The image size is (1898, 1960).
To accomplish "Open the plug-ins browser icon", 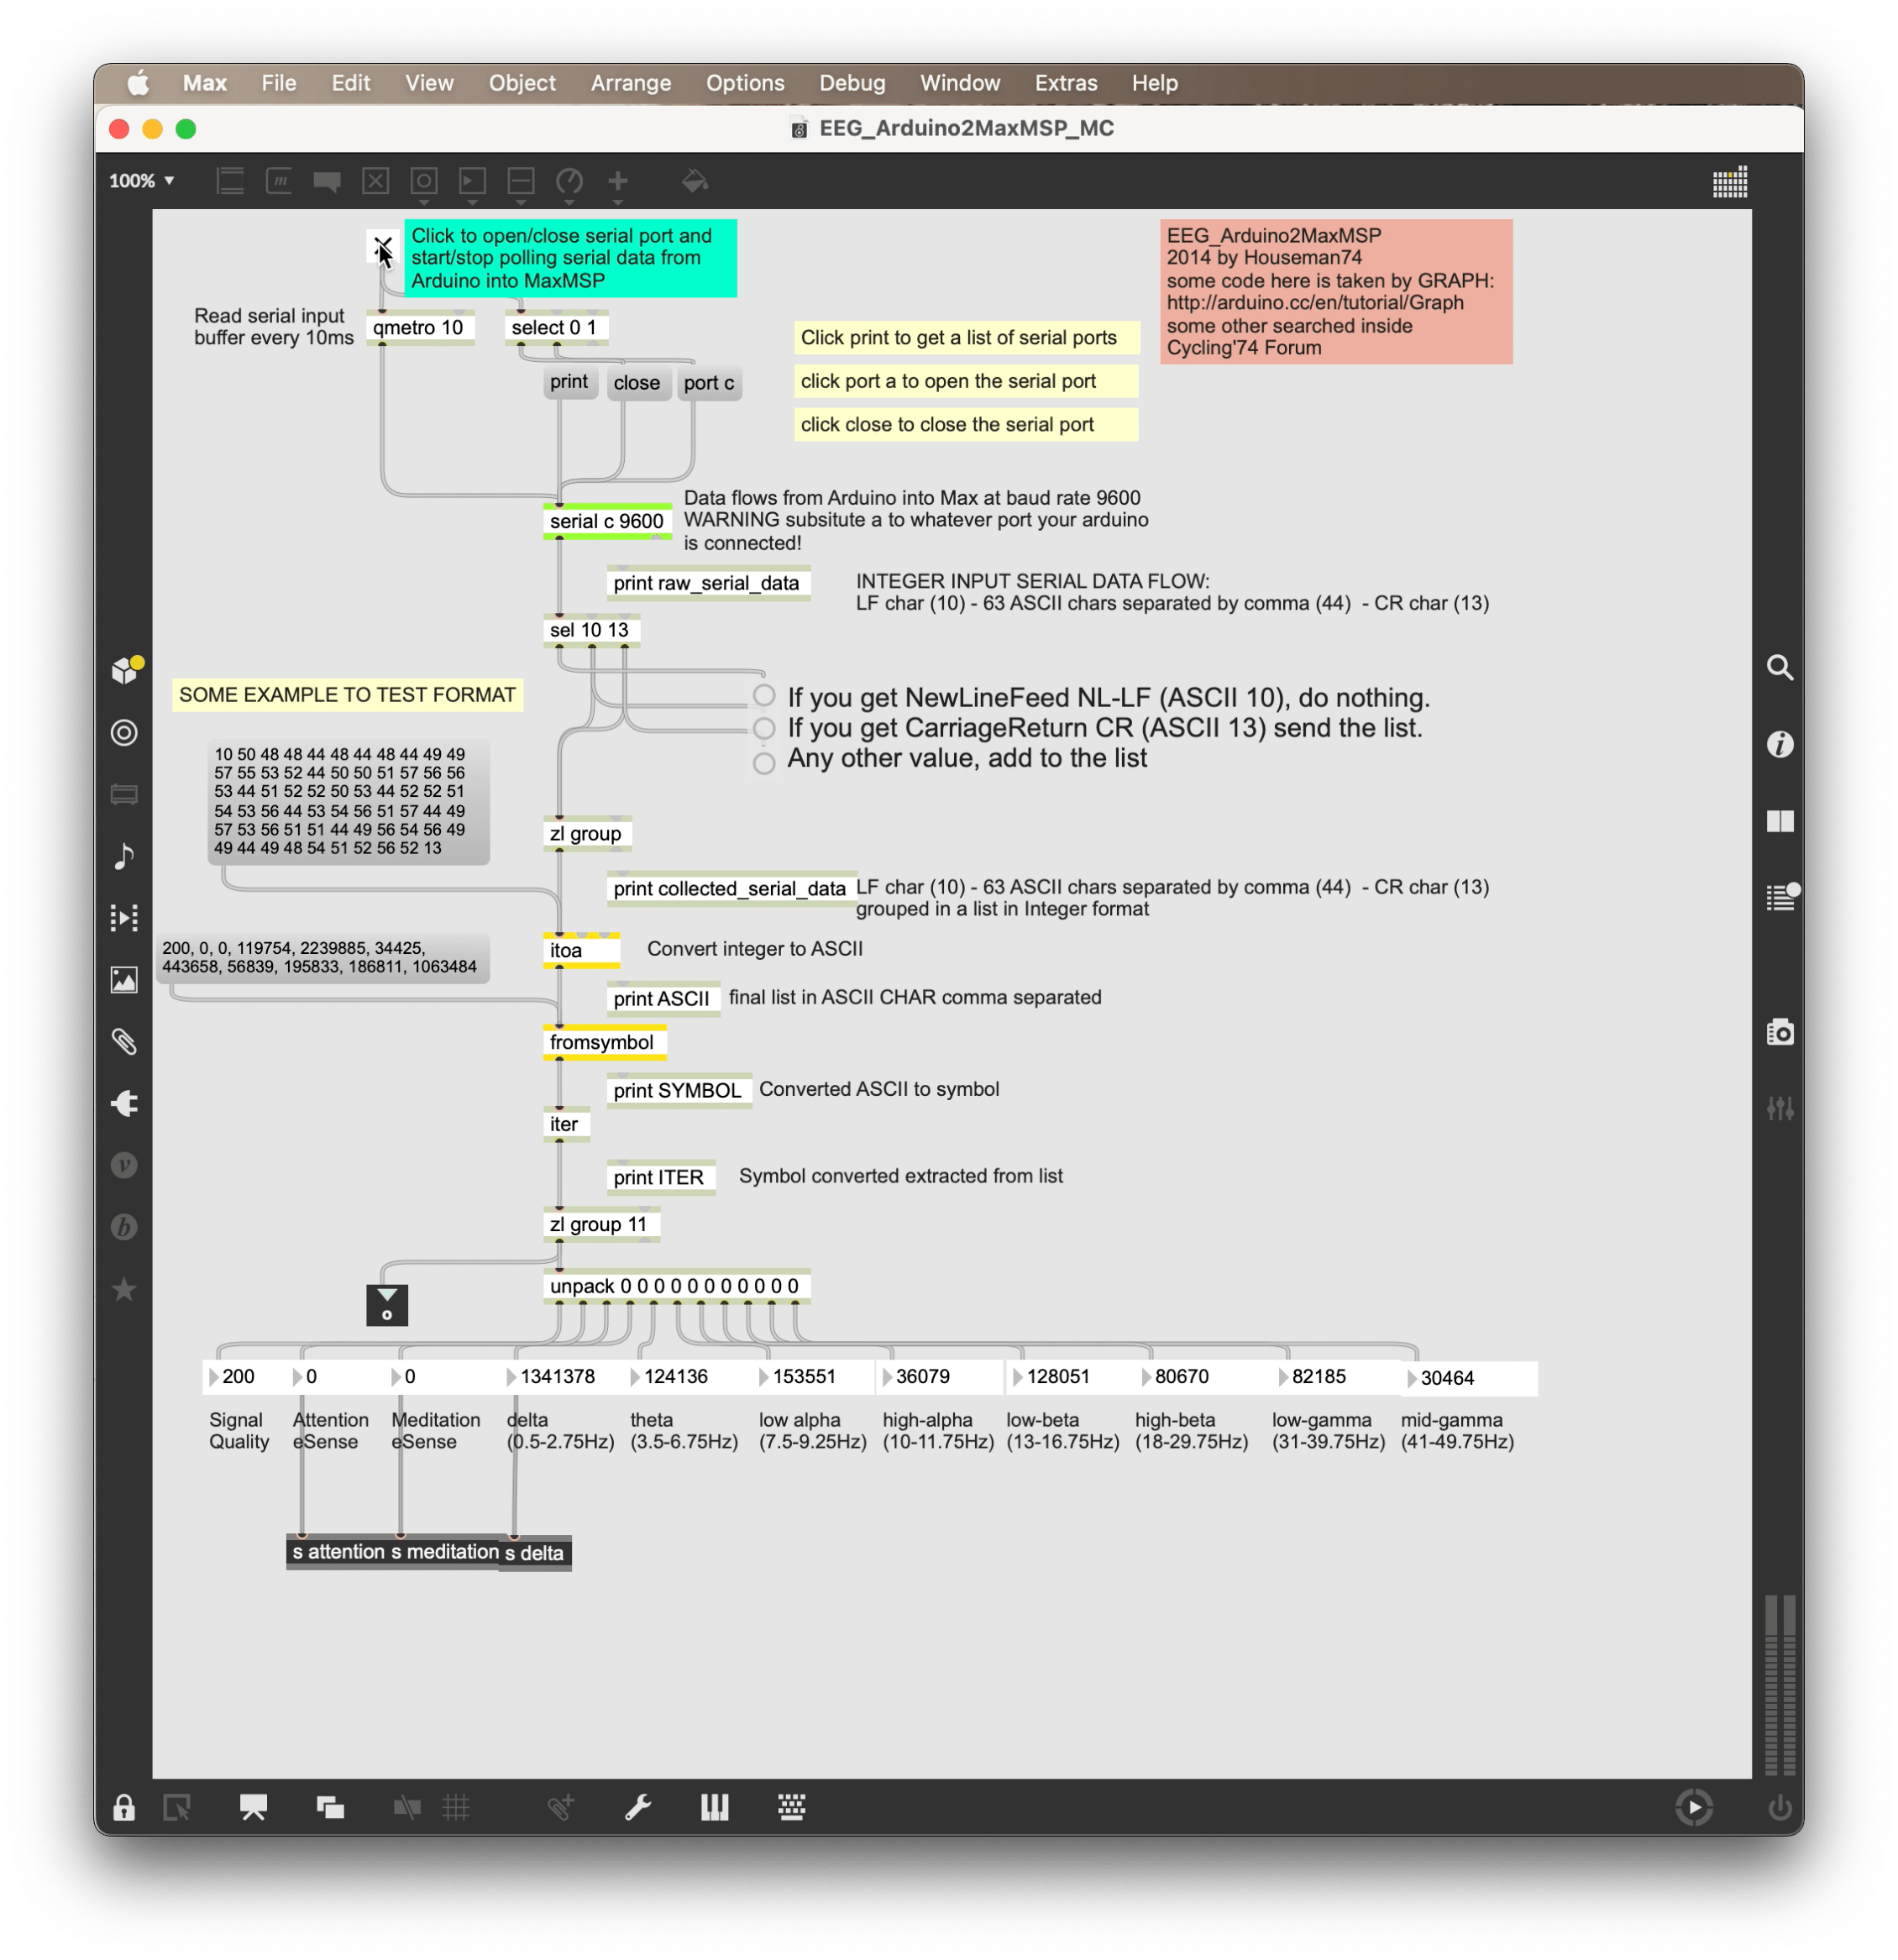I will point(124,1103).
